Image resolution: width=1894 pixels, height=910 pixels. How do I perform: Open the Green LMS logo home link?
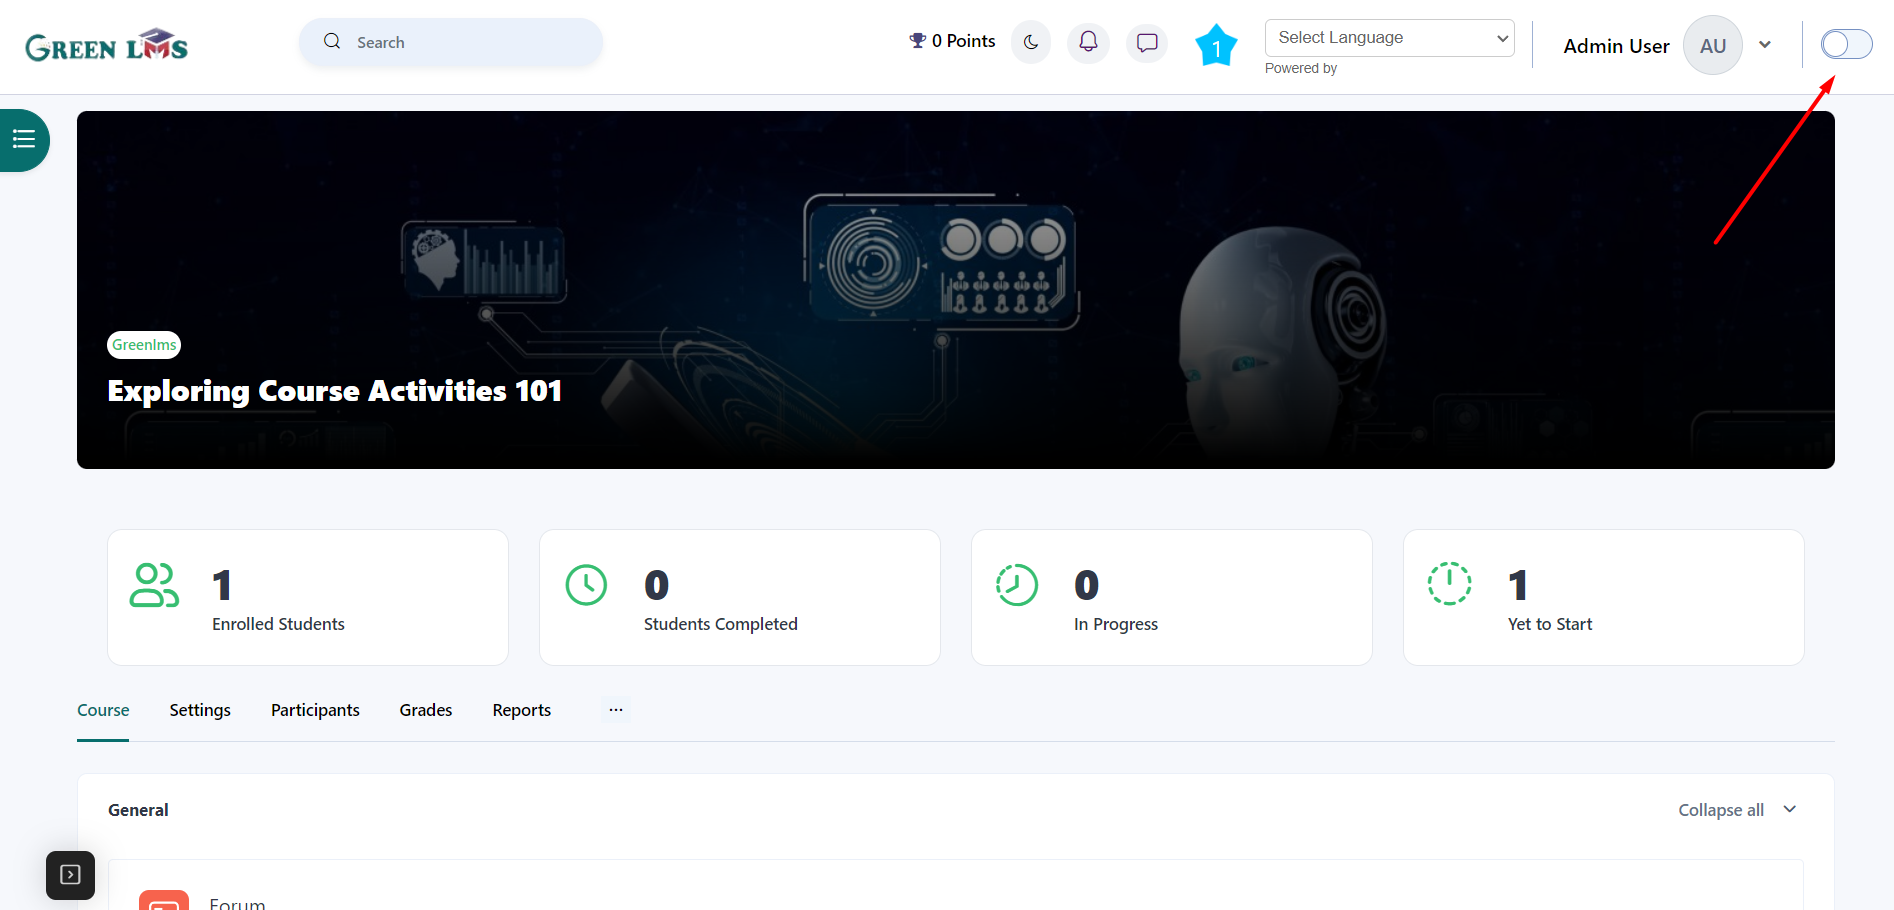pyautogui.click(x=107, y=46)
